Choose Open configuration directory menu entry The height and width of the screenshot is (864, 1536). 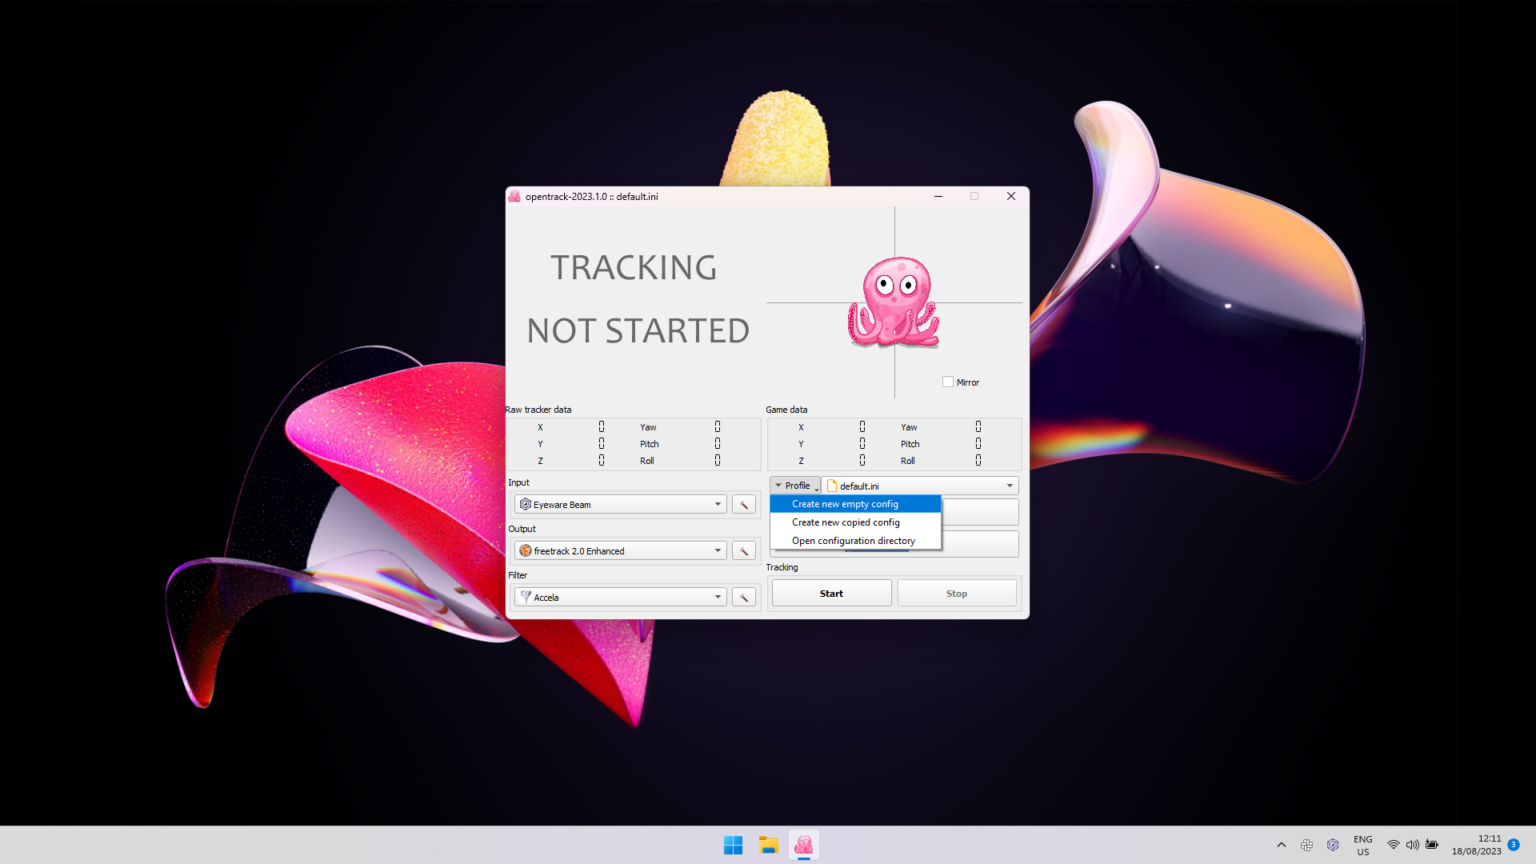[852, 540]
